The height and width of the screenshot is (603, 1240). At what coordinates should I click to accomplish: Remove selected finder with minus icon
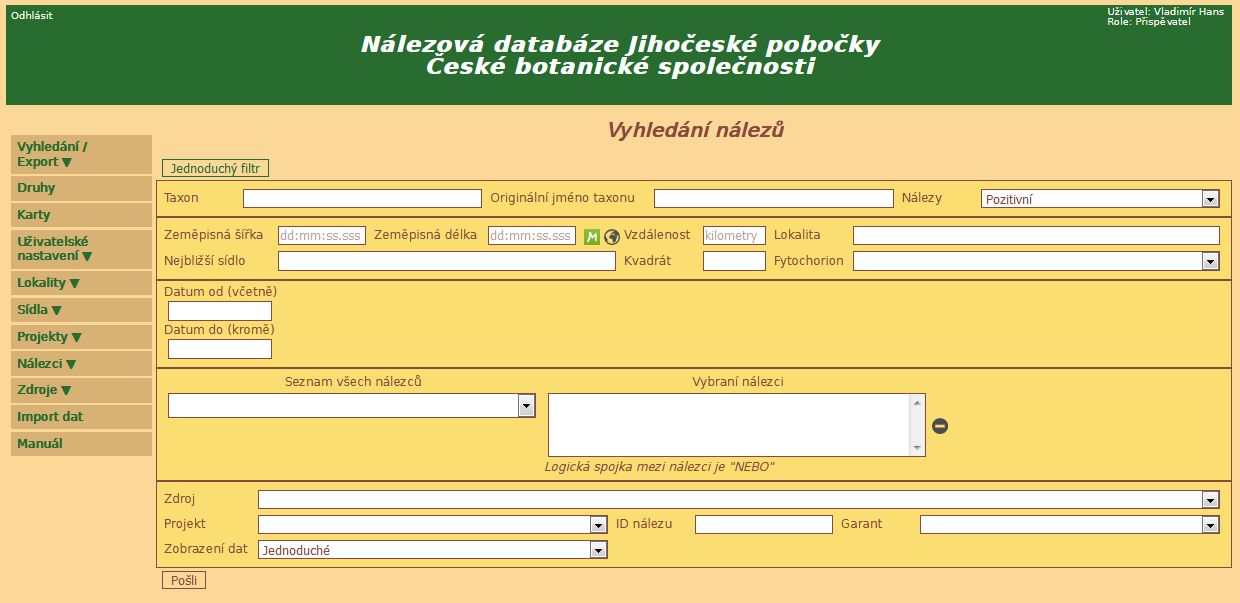(x=940, y=426)
